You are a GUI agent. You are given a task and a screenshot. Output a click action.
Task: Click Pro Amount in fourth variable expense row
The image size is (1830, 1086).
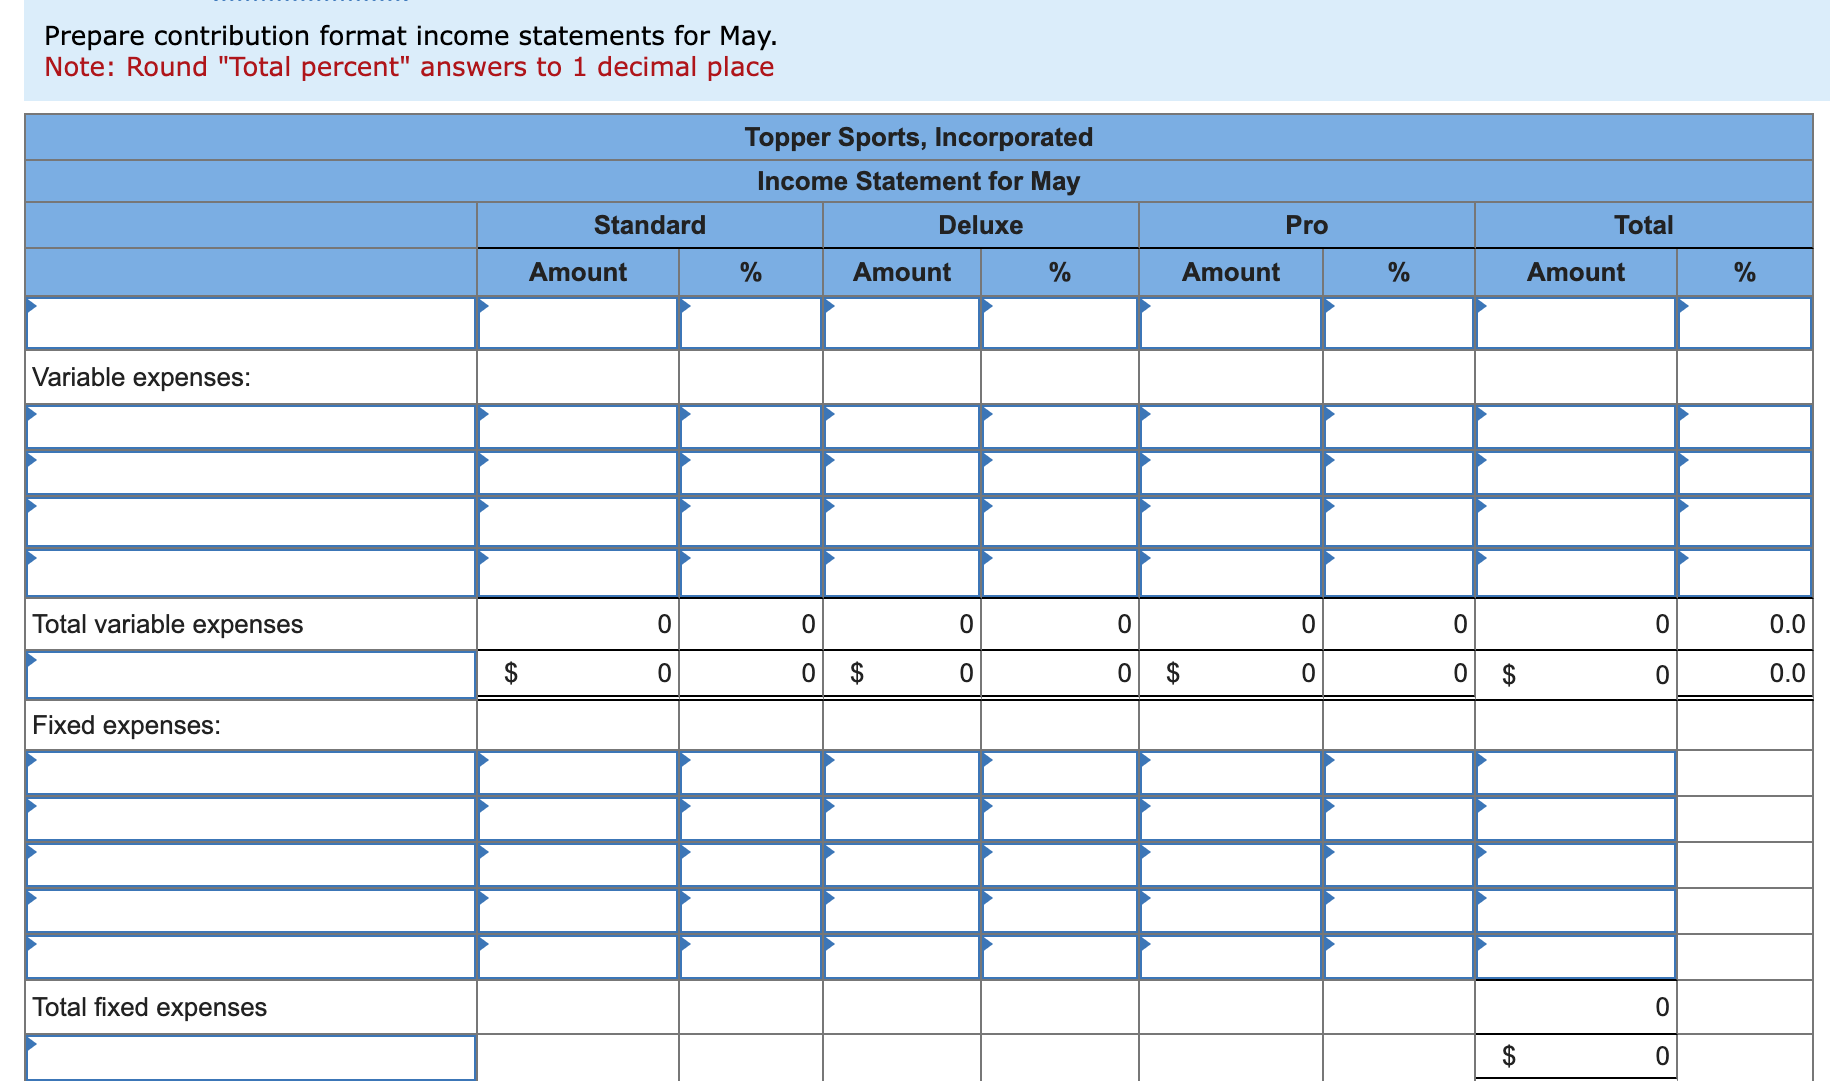click(1231, 573)
